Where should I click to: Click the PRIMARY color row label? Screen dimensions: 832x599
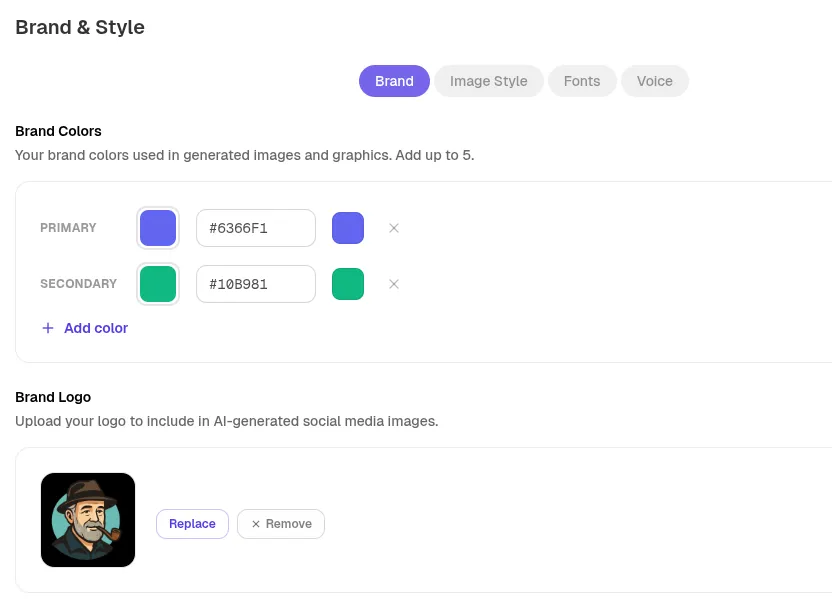click(68, 228)
